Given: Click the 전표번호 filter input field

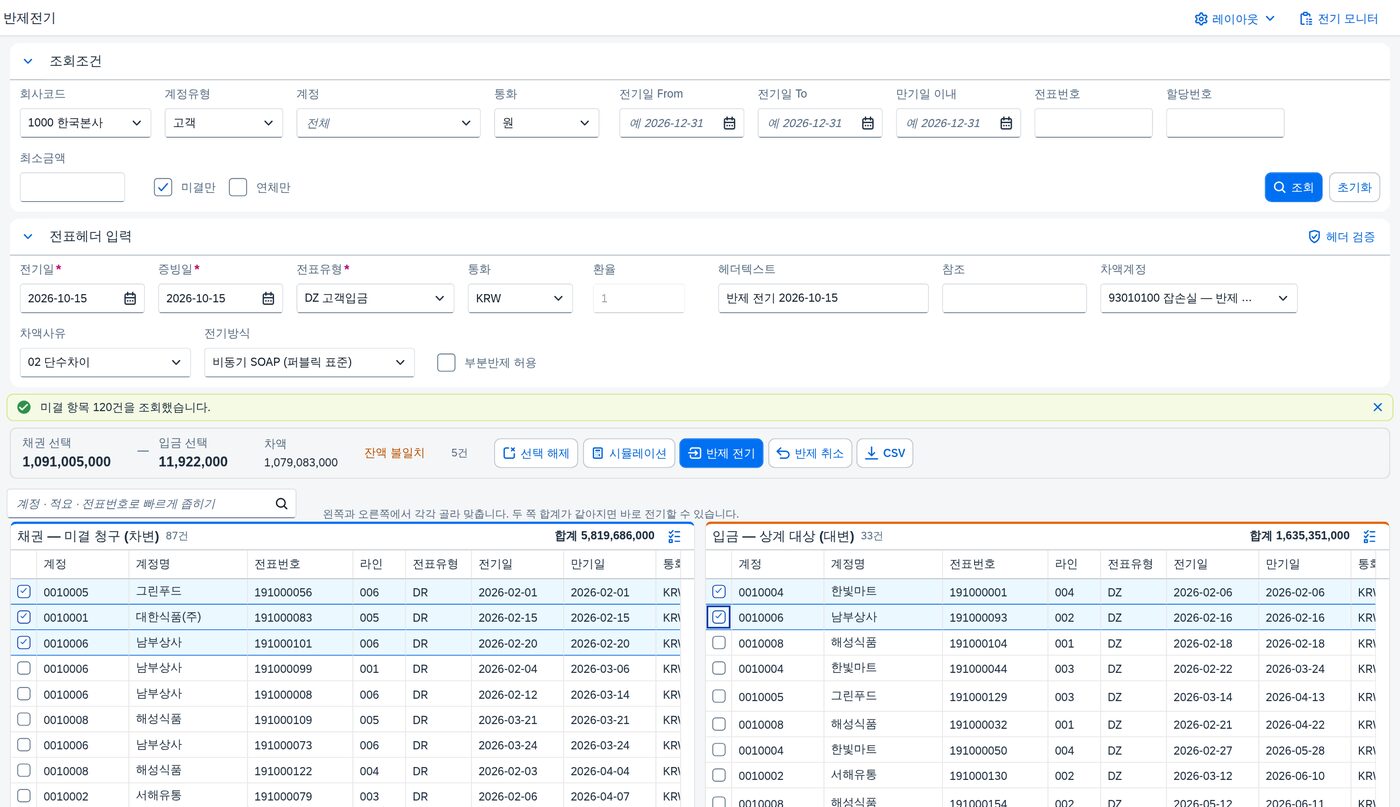Looking at the screenshot, I should pyautogui.click(x=1093, y=123).
